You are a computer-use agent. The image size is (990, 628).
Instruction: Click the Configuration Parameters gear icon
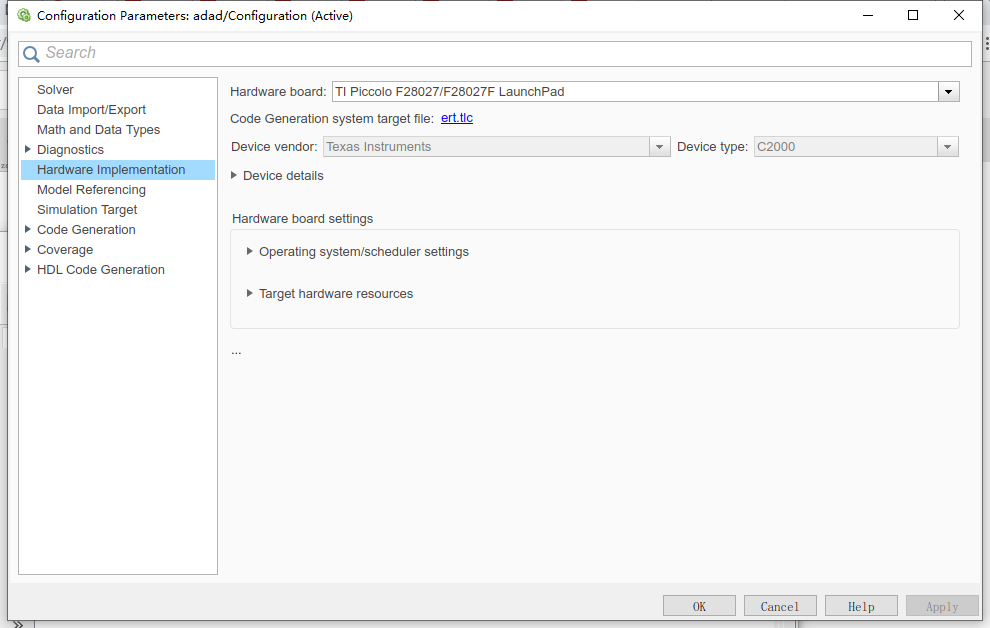point(24,15)
